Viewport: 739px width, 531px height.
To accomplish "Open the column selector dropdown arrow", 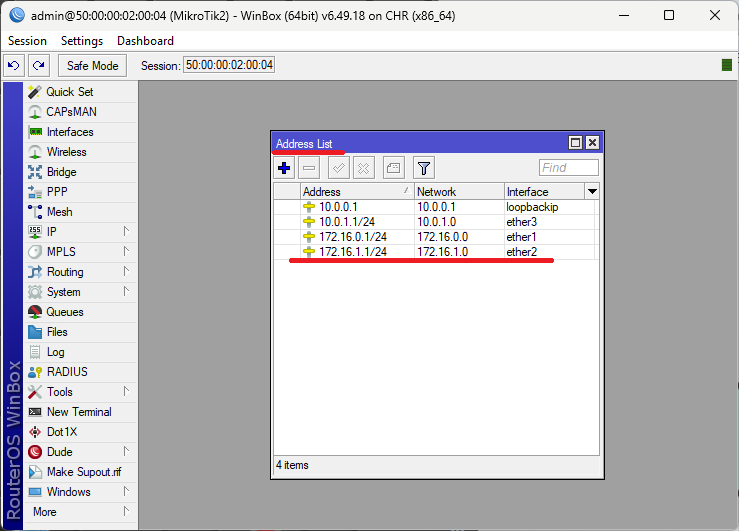I will [592, 191].
